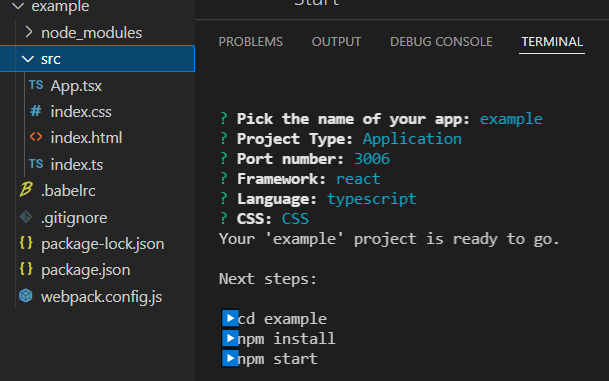This screenshot has height=381, width=609.
Task: Select the src folder label
Action: pos(50,59)
